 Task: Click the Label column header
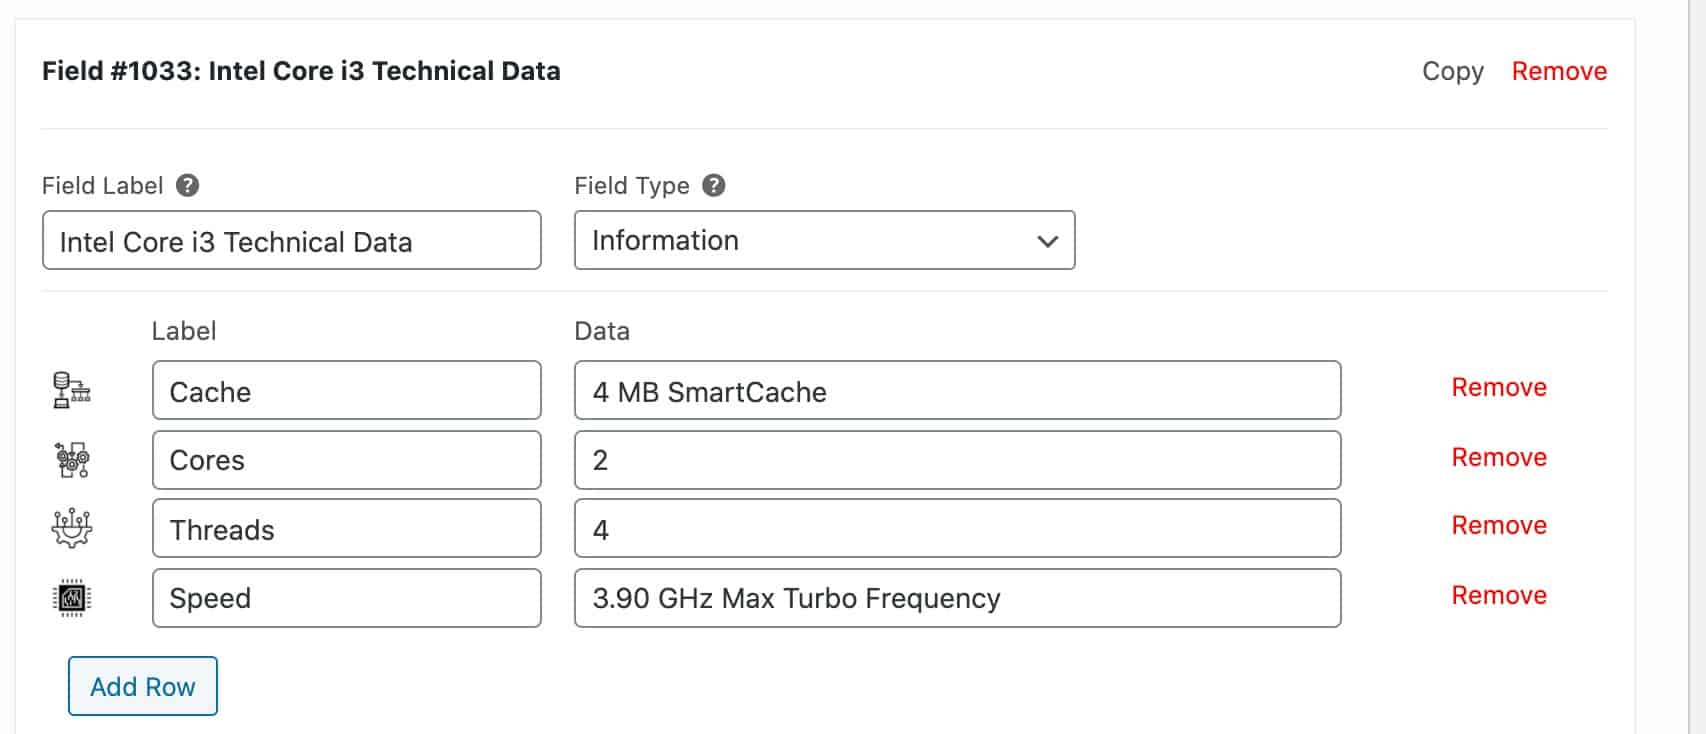tap(184, 331)
